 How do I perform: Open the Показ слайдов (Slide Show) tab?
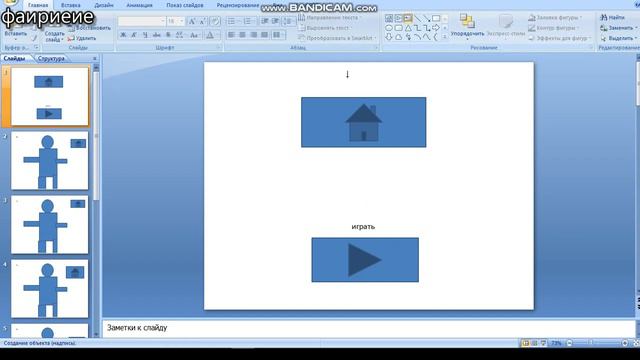tap(185, 5)
